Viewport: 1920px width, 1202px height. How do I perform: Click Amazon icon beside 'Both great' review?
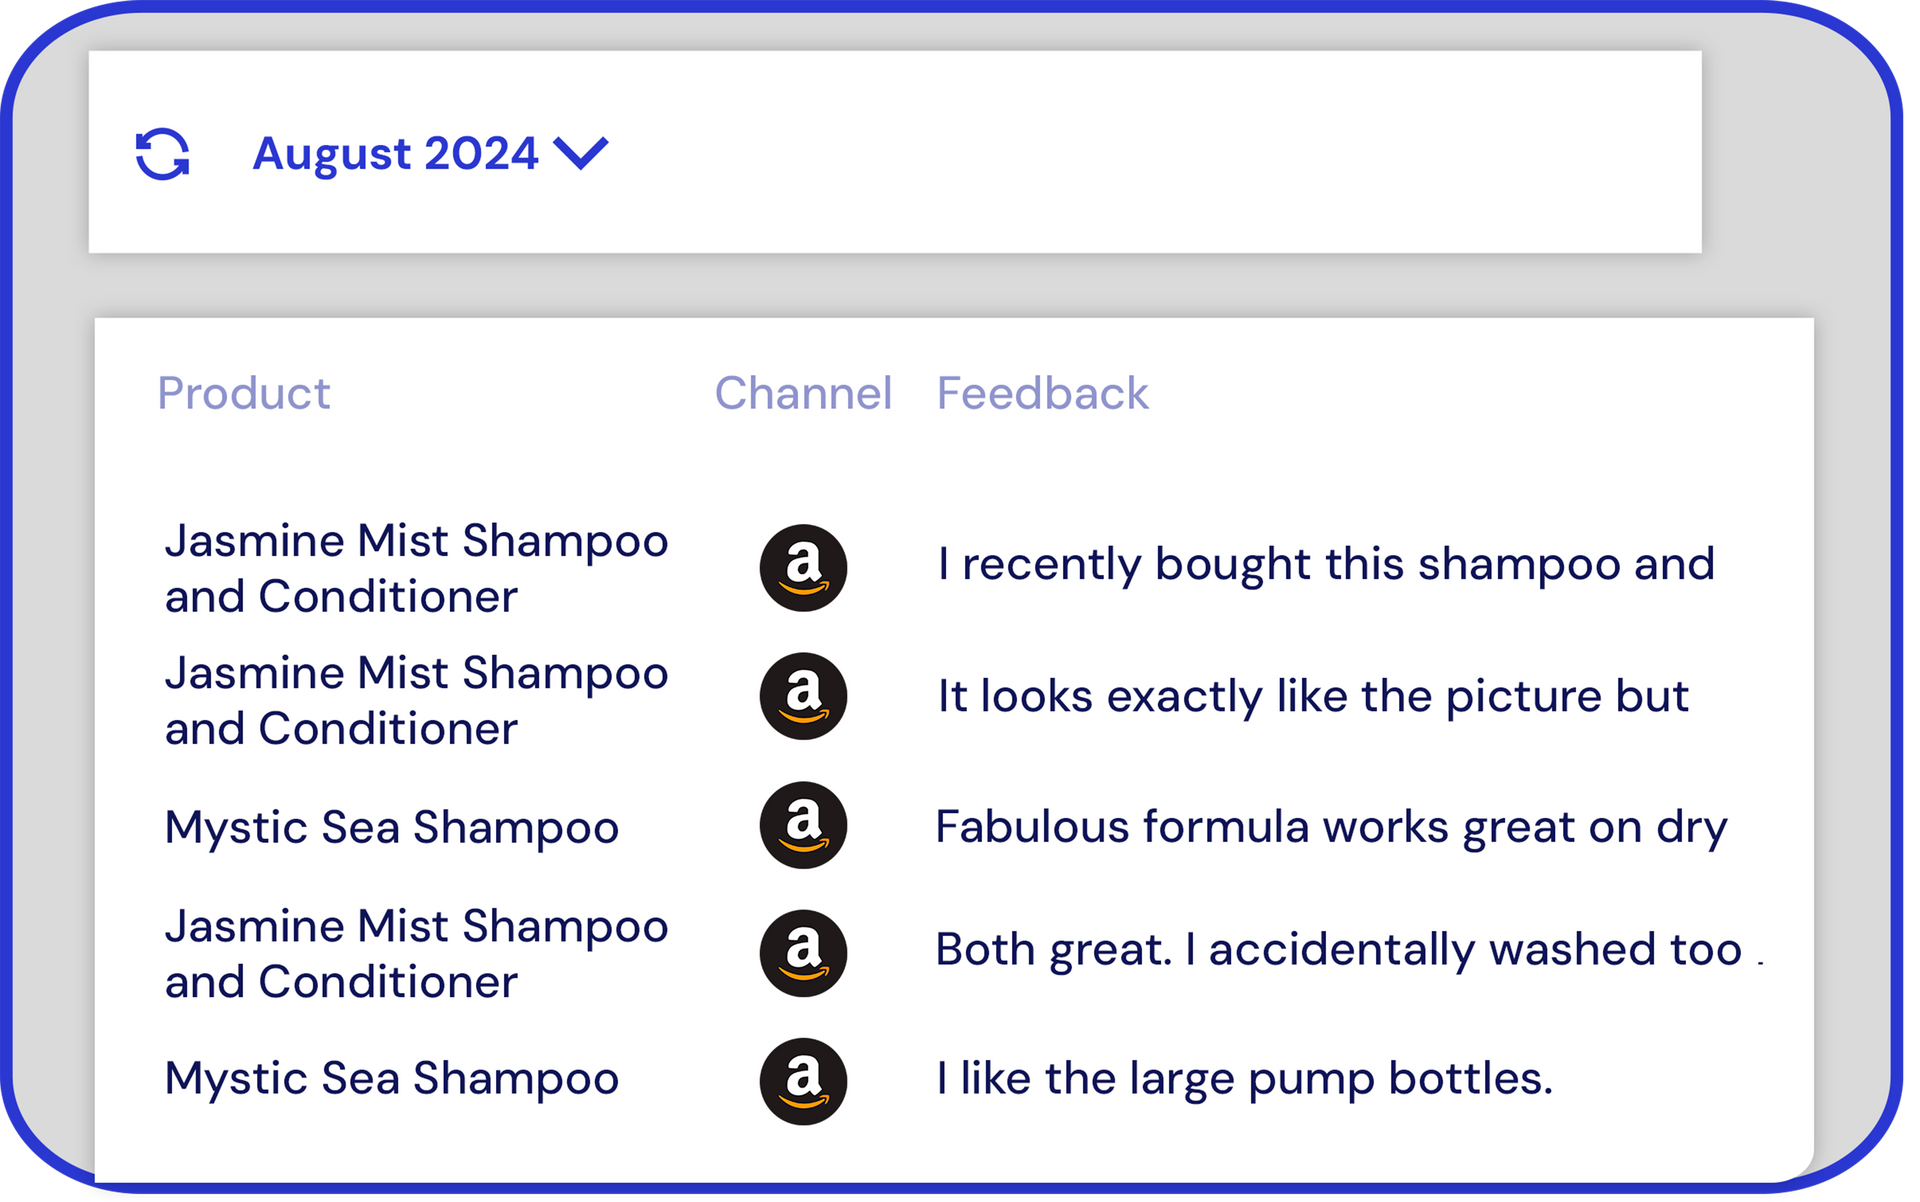point(803,953)
